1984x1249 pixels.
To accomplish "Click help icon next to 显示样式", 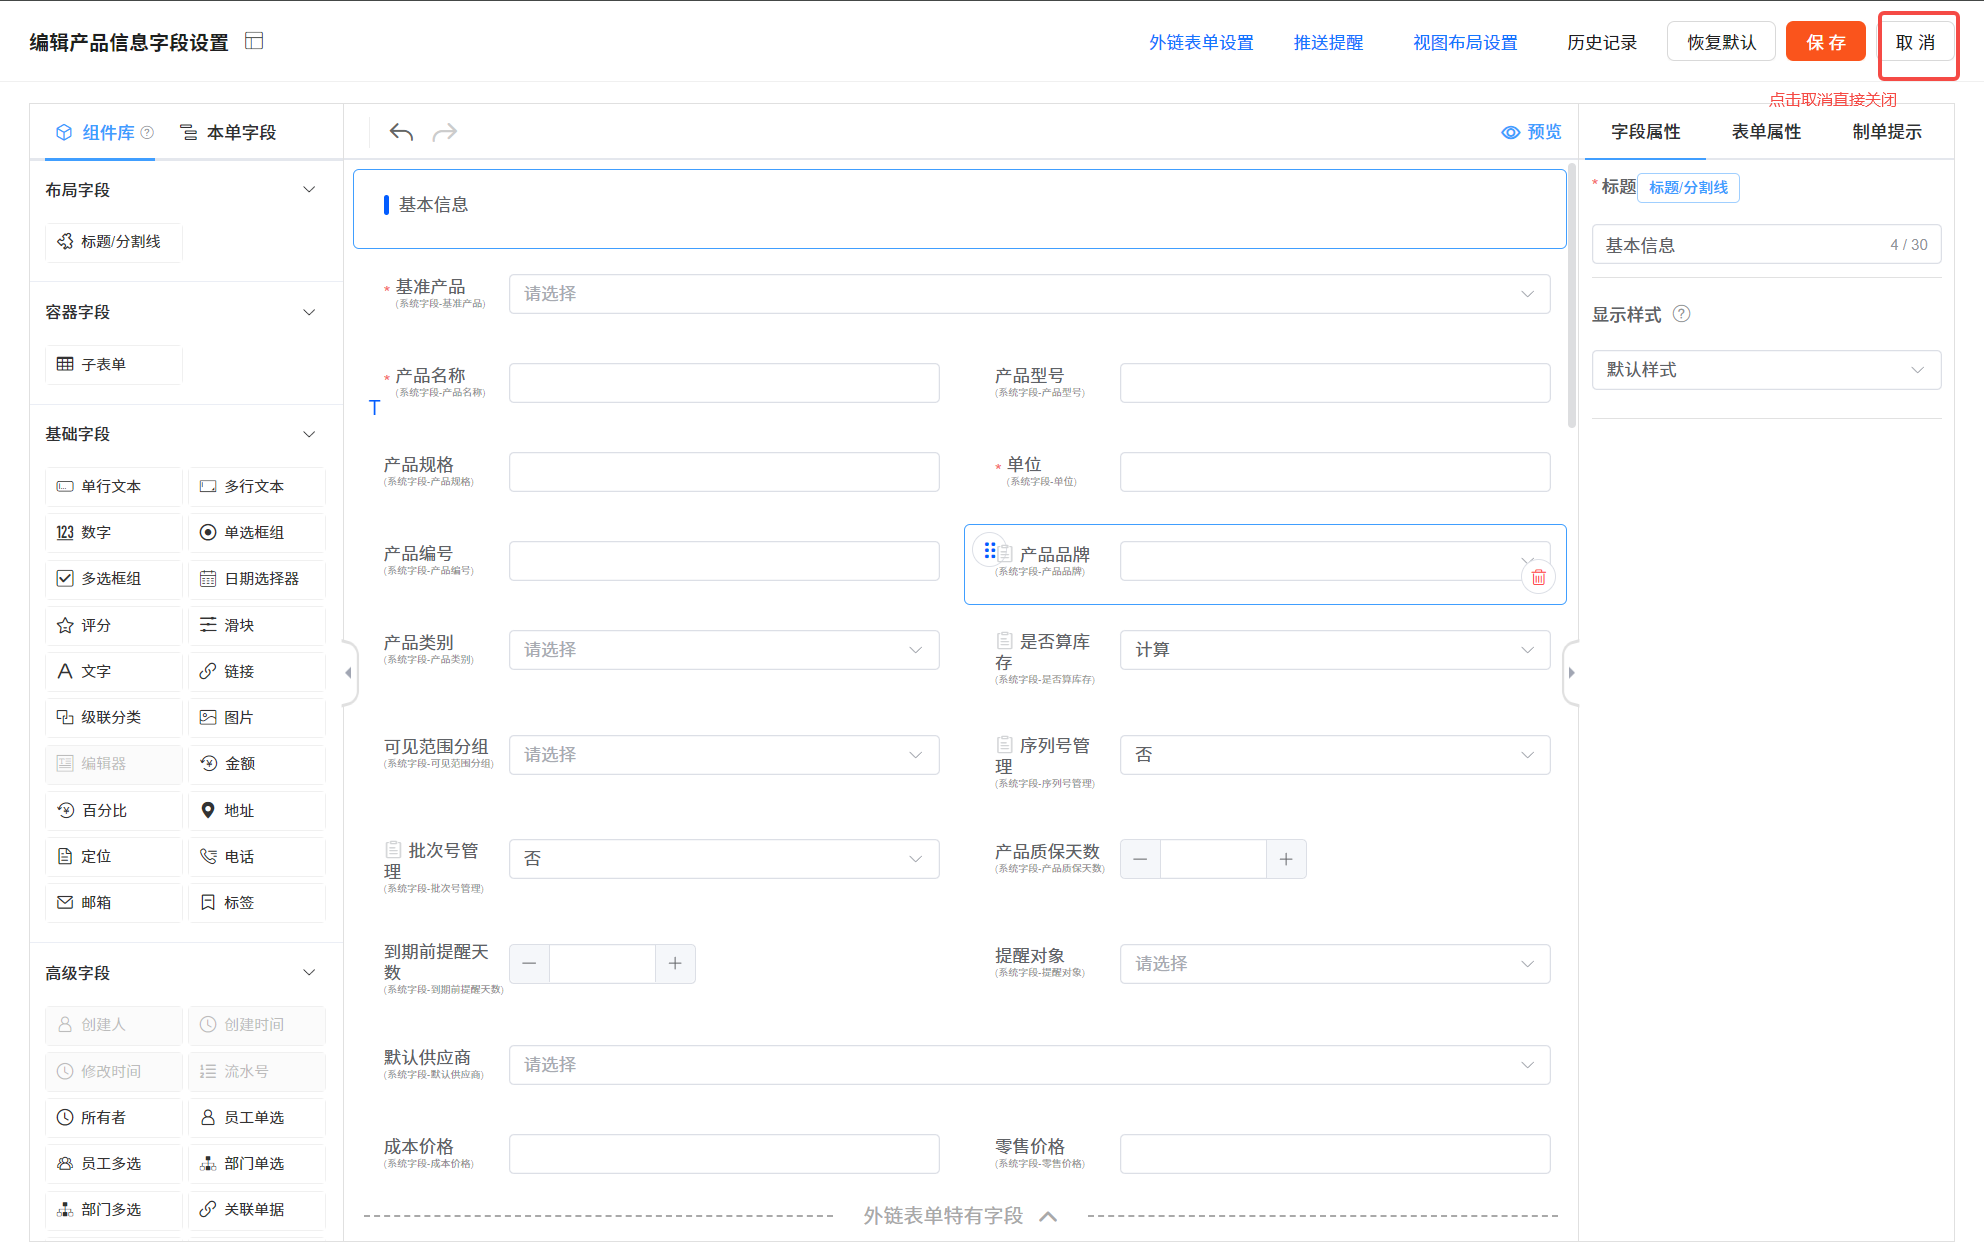I will click(x=1681, y=314).
